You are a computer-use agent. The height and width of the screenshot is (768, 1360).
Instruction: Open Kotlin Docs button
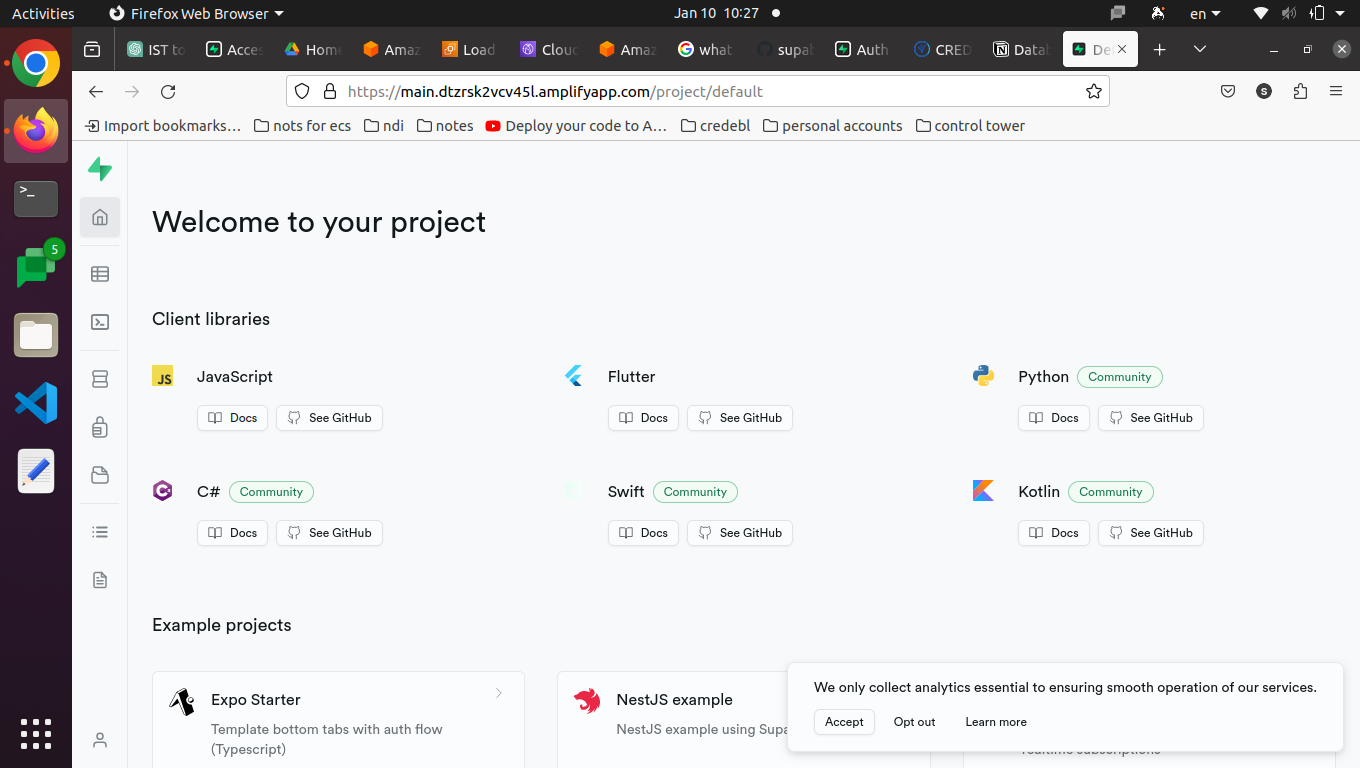pos(1054,533)
